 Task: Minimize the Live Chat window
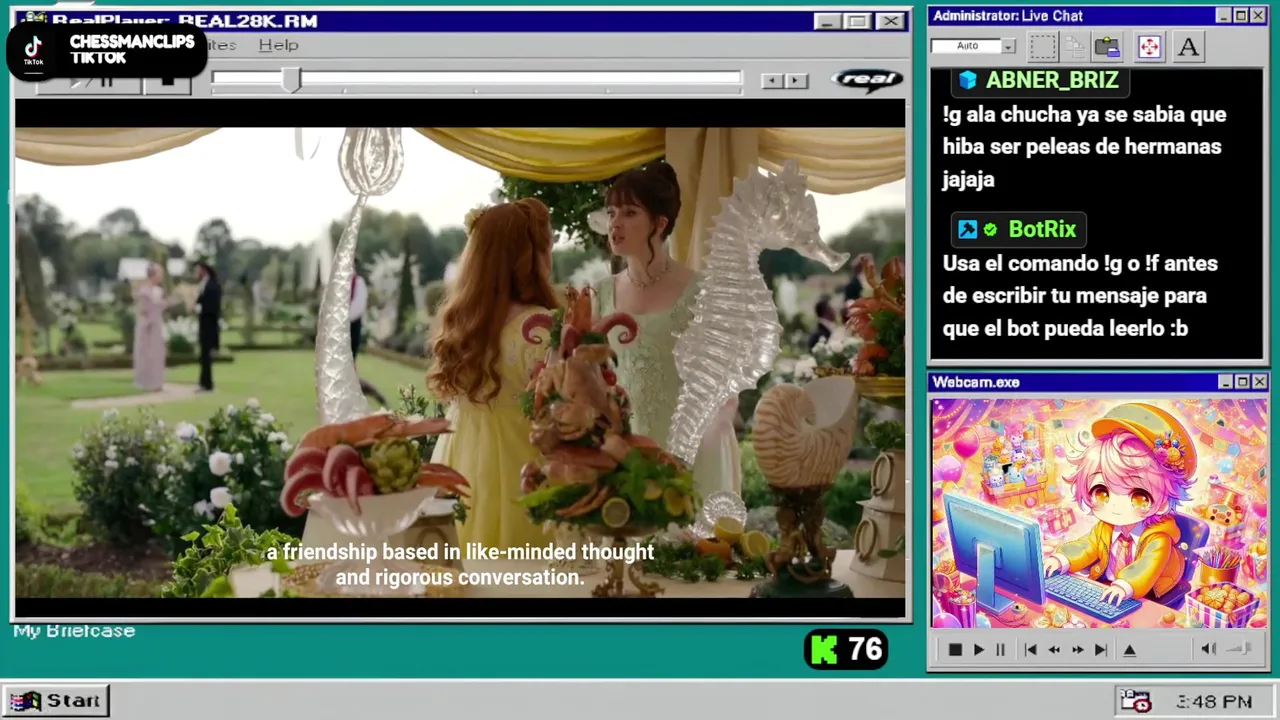point(1223,15)
